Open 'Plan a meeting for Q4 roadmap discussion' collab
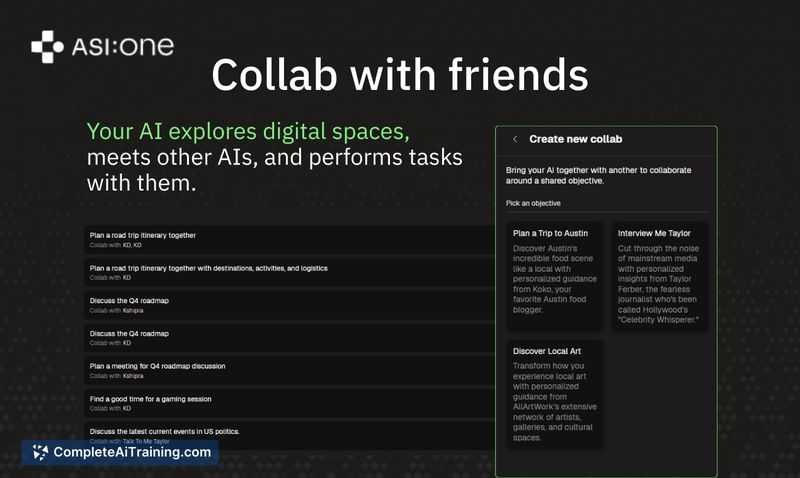The width and height of the screenshot is (800, 478). click(289, 370)
